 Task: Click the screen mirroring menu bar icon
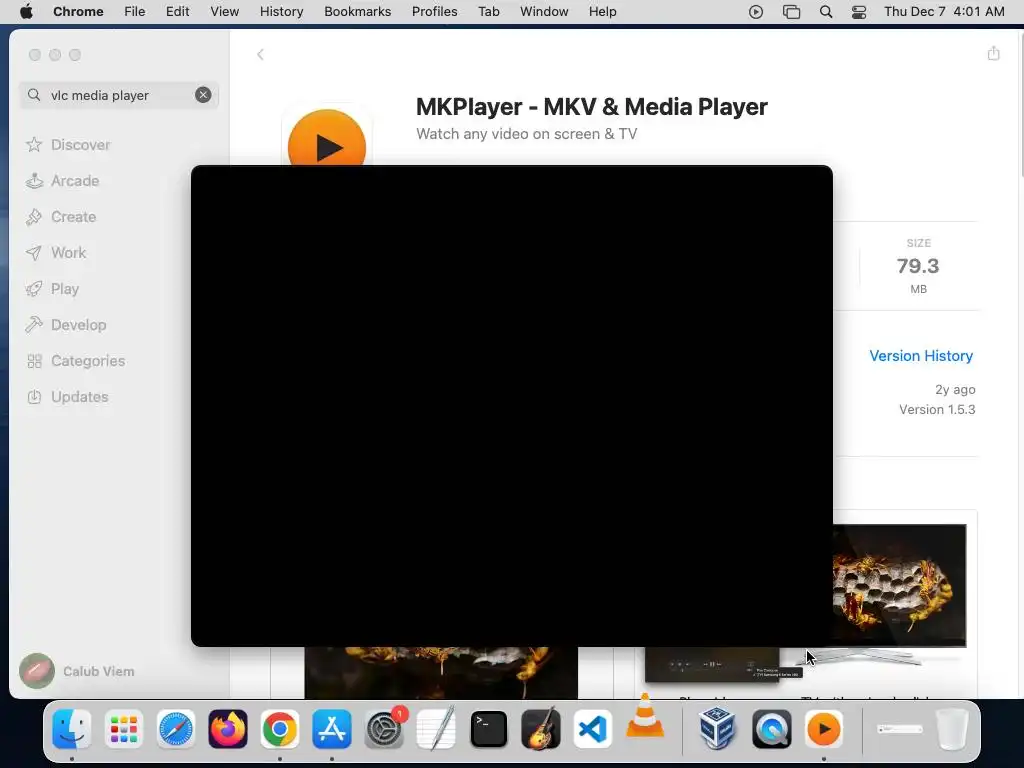tap(791, 12)
